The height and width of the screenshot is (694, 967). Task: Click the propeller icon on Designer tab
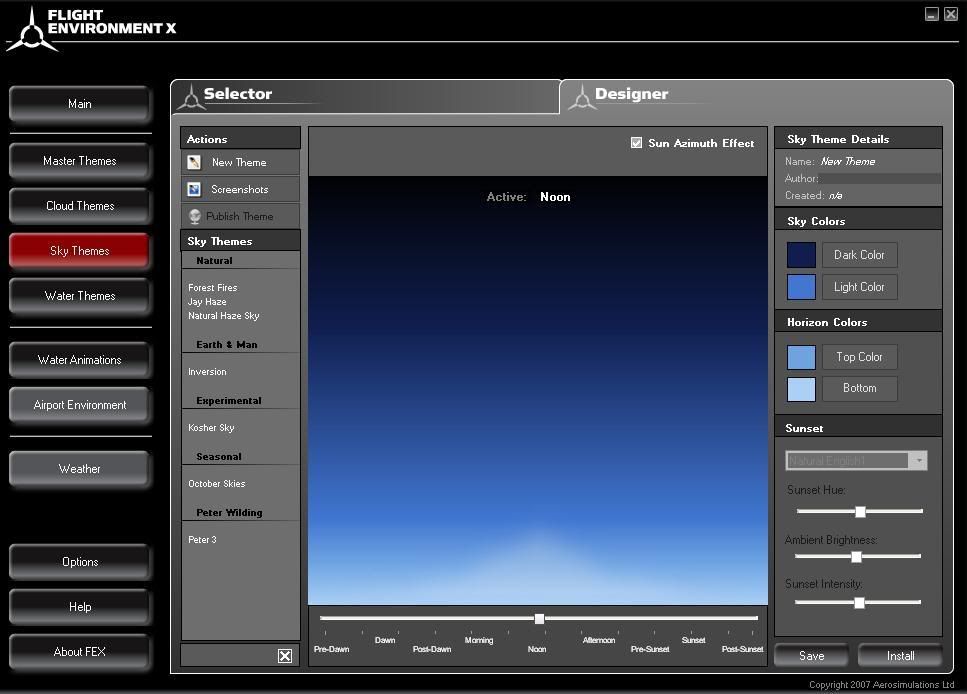[x=581, y=96]
